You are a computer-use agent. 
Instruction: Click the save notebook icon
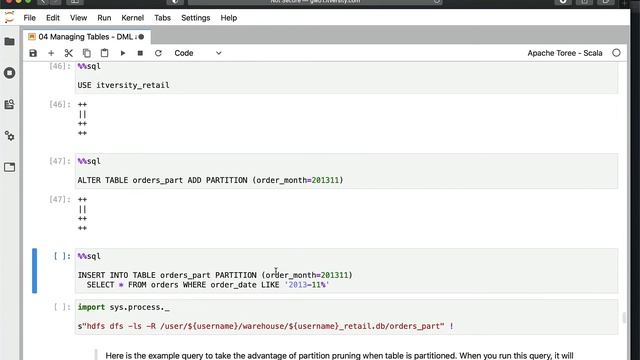click(33, 53)
